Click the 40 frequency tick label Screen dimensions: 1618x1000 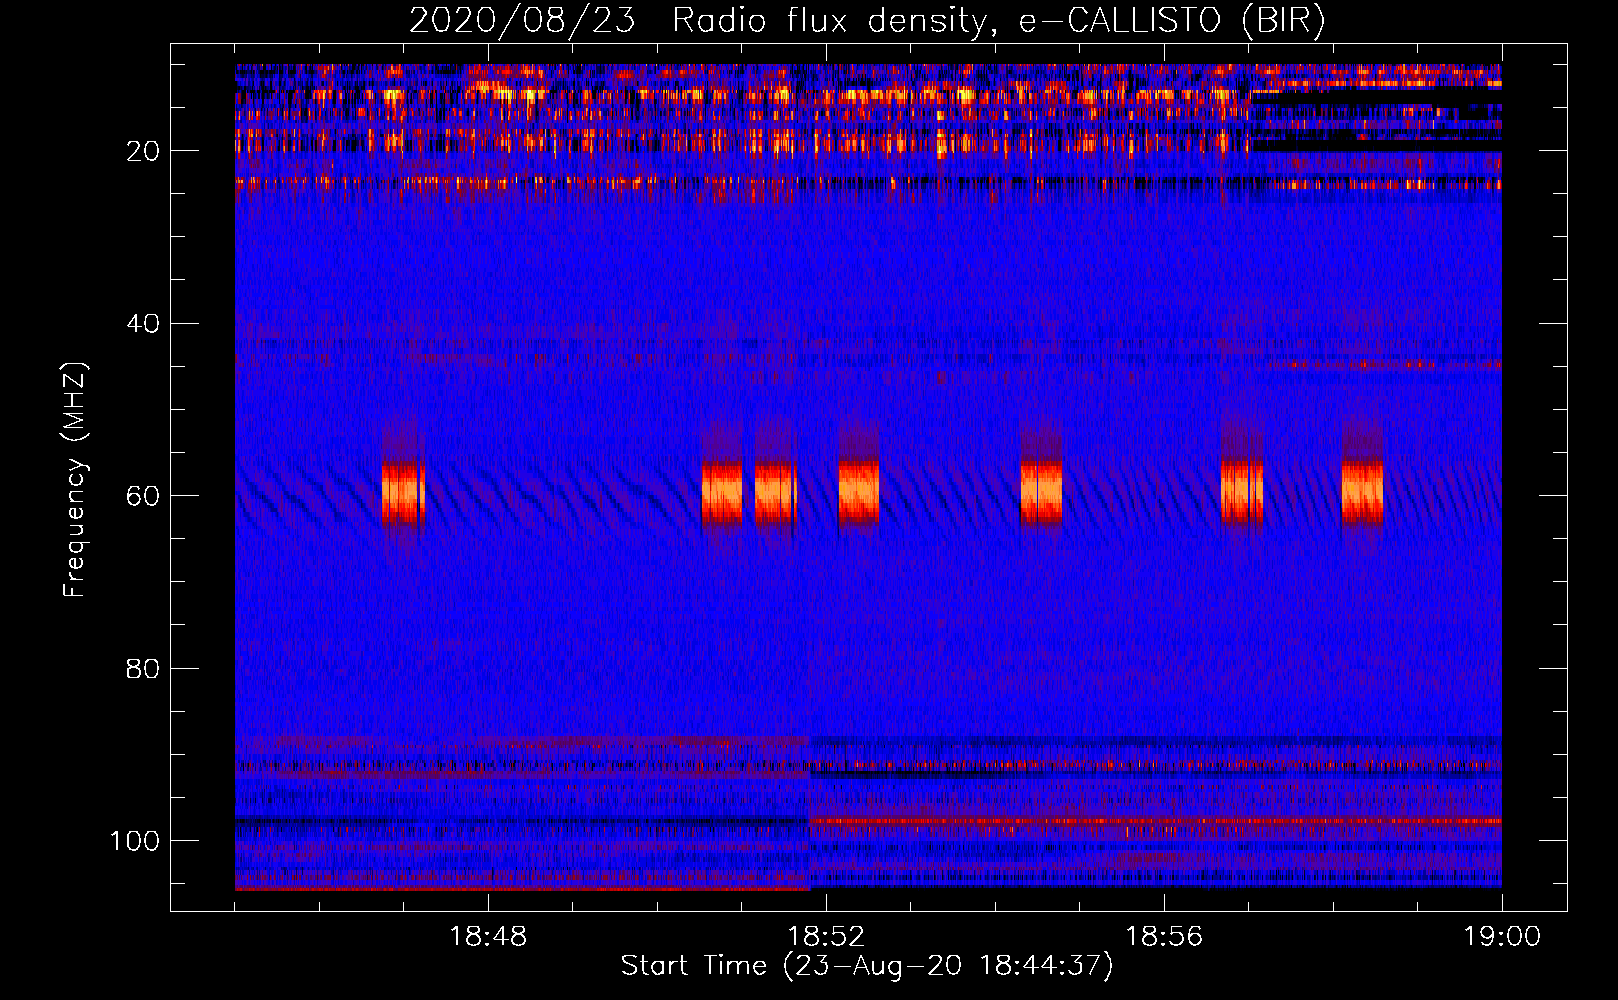(x=143, y=324)
